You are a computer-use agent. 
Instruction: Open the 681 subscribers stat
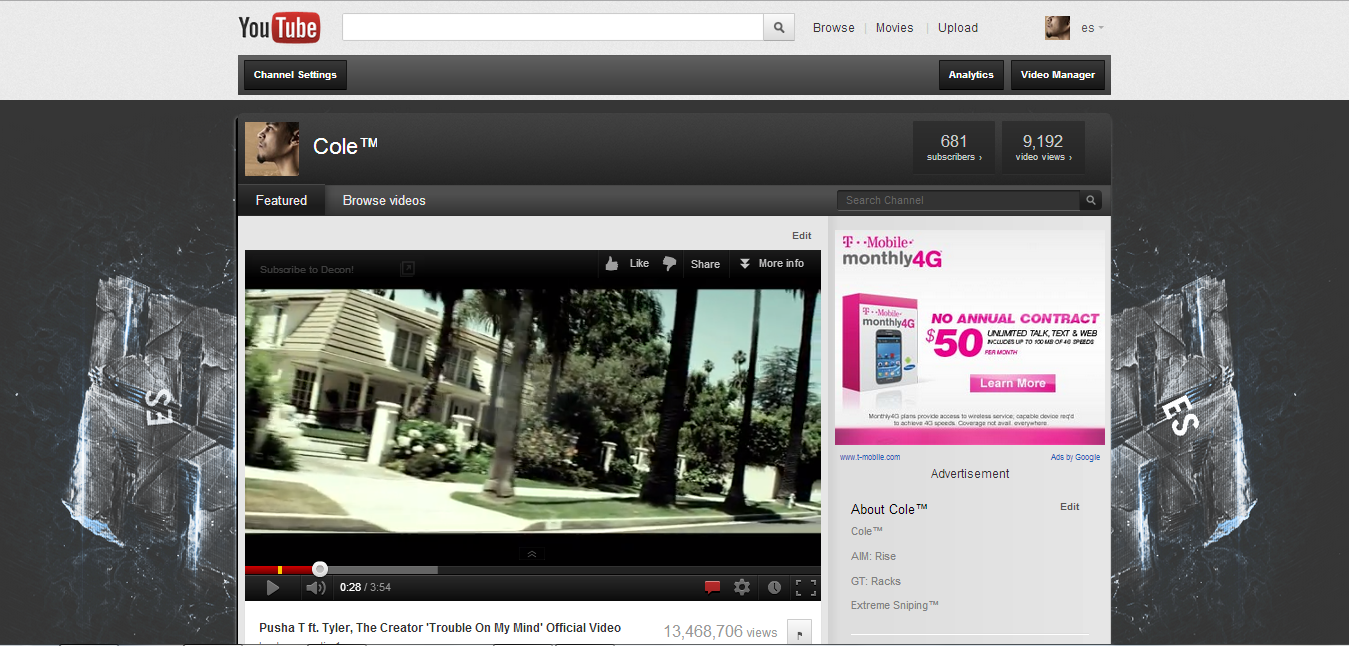tap(954, 147)
